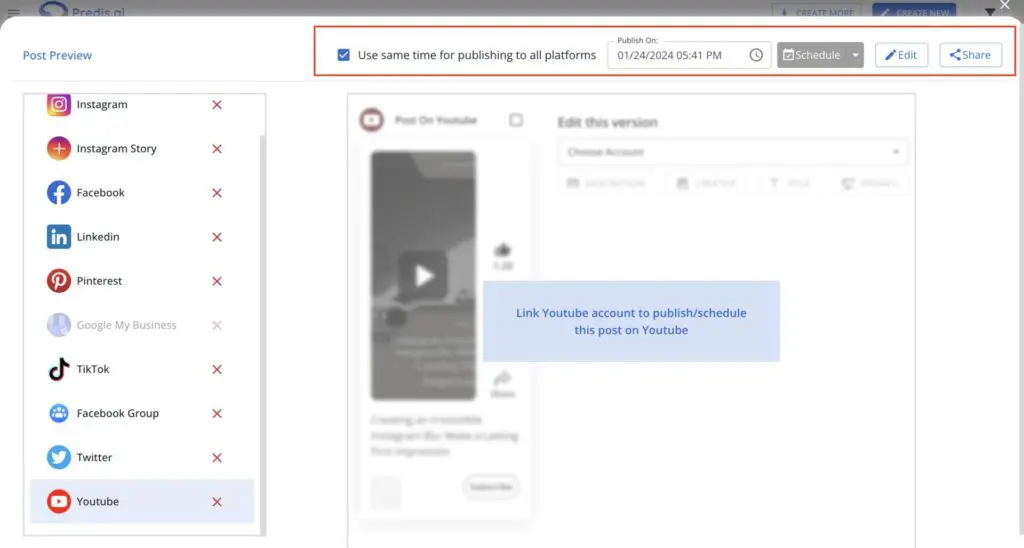Click the Pinterest logo icon
This screenshot has width=1024, height=548.
59,281
